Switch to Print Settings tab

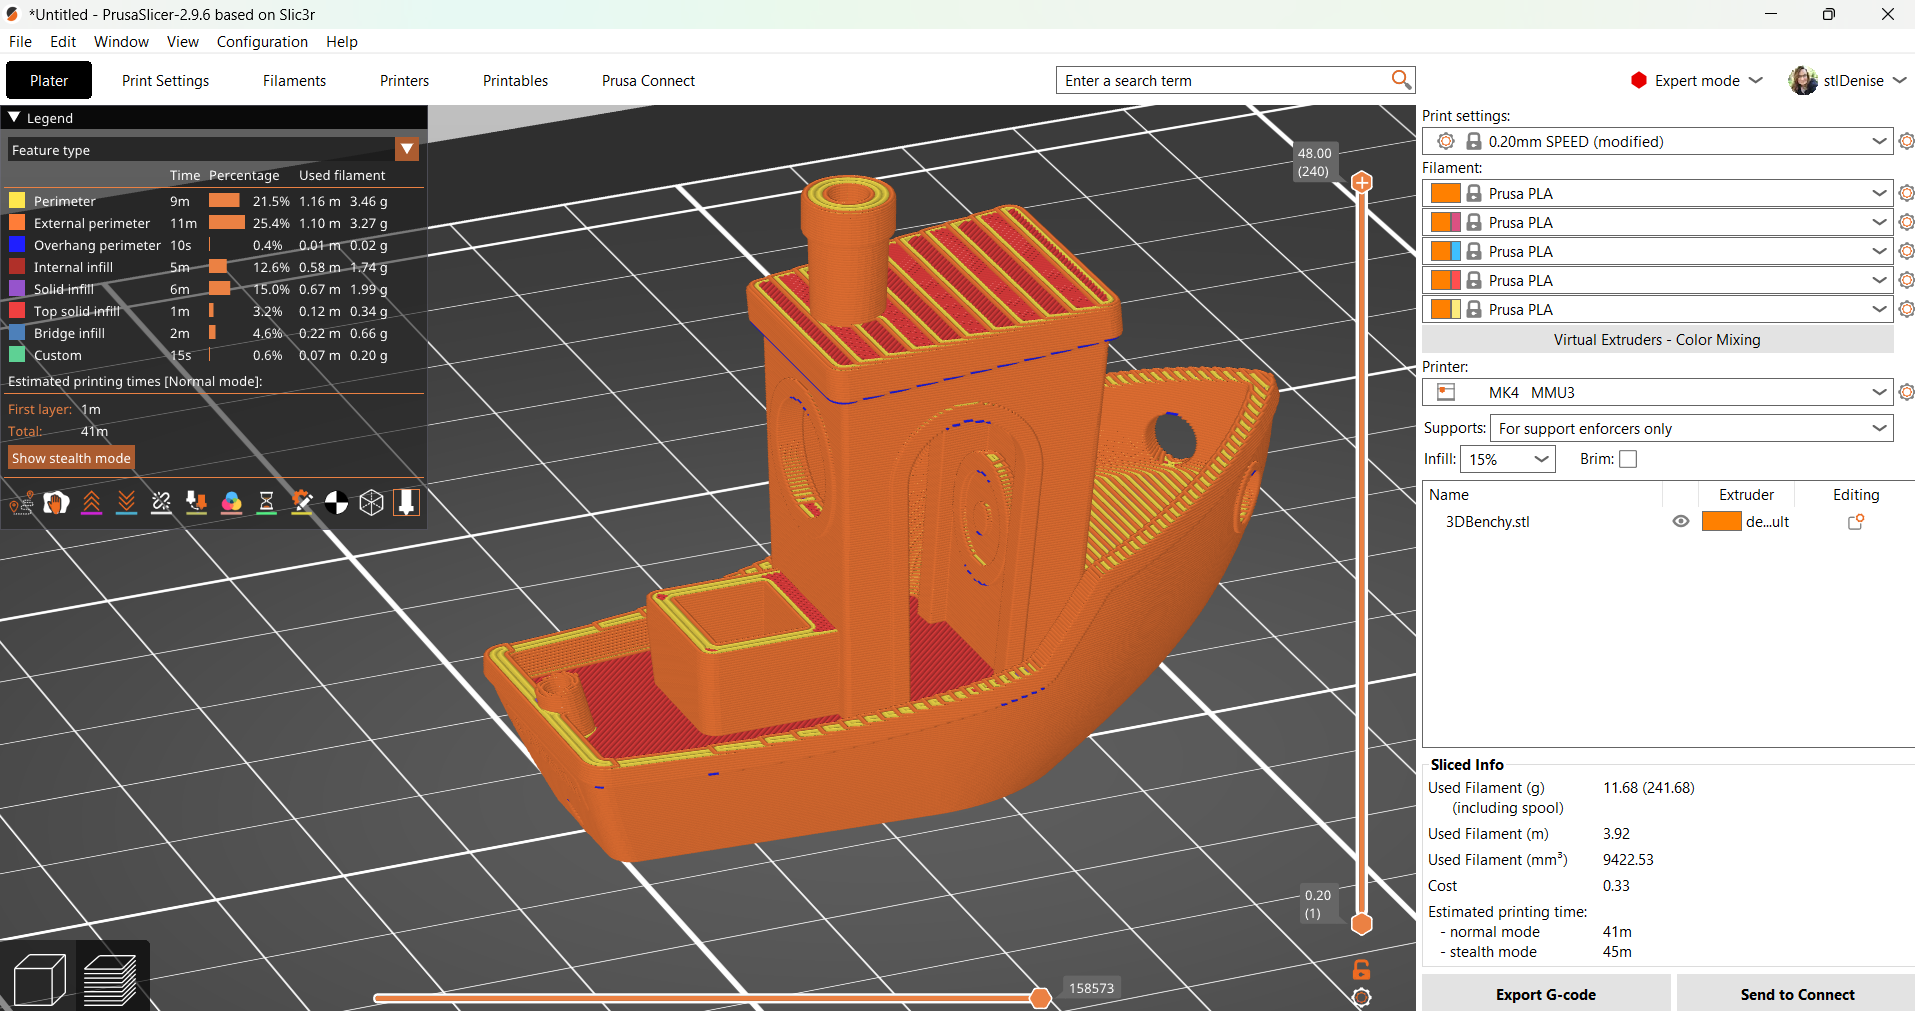pyautogui.click(x=165, y=80)
